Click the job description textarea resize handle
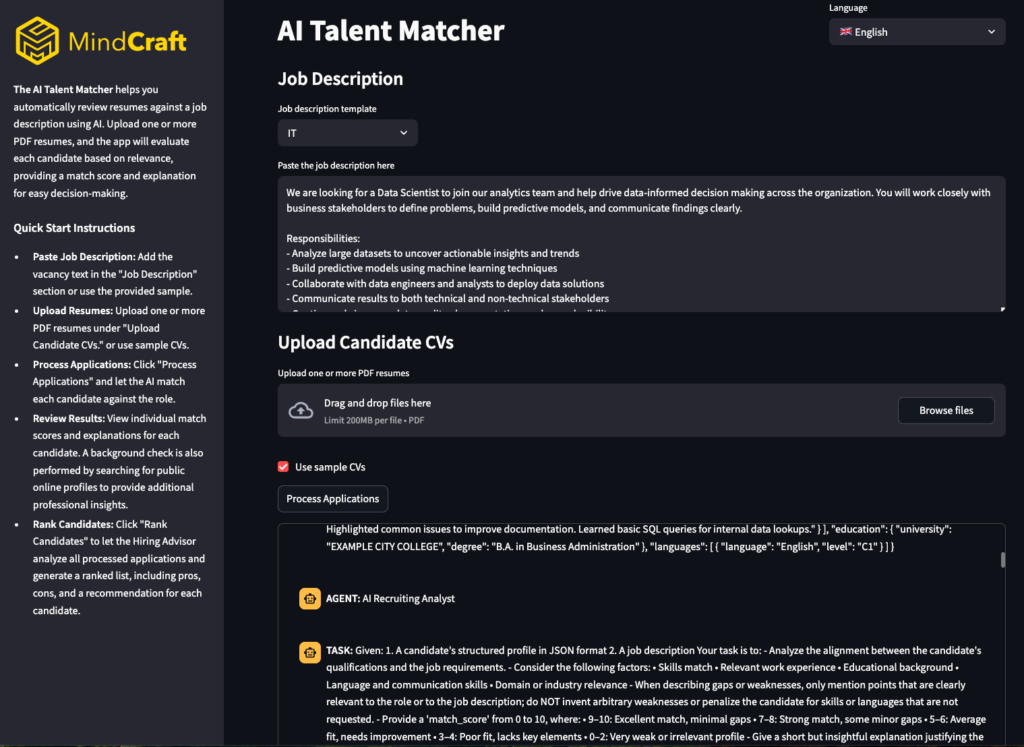1024x747 pixels. point(1002,308)
